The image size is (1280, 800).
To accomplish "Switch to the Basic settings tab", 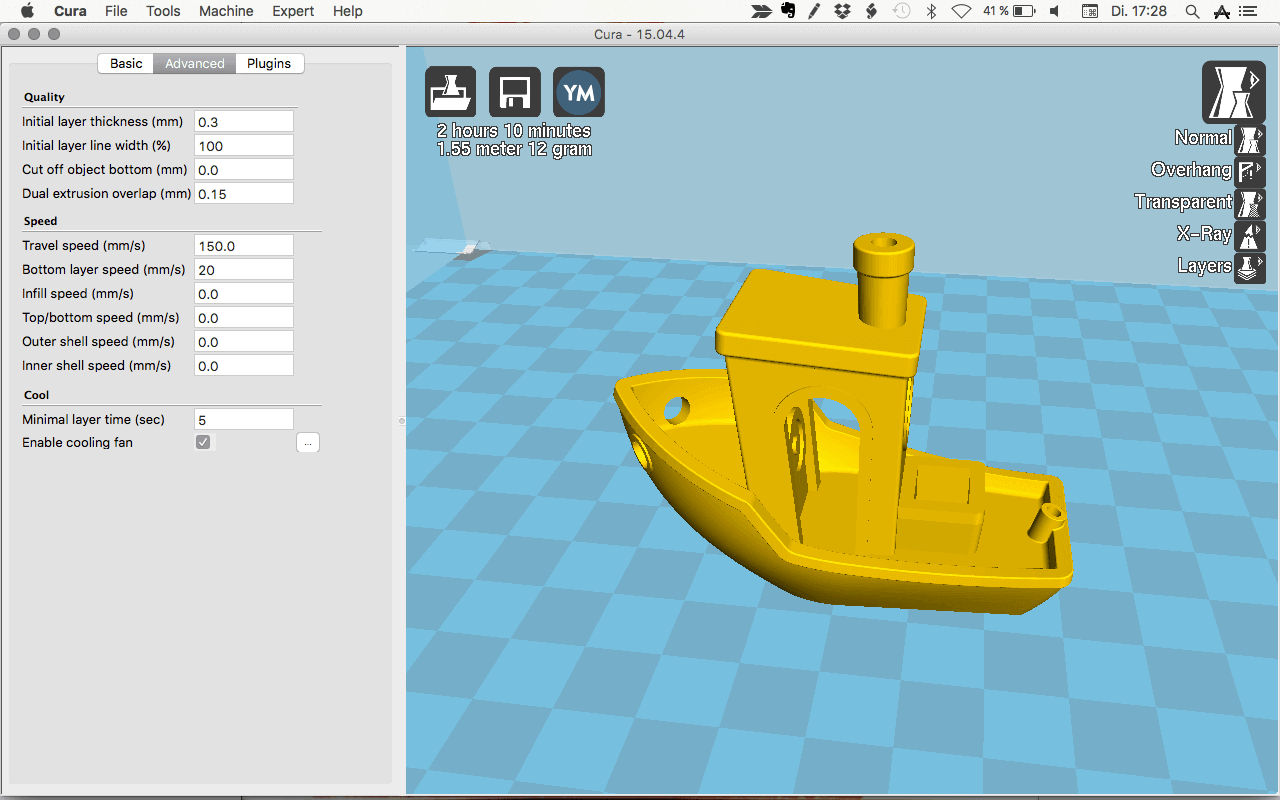I will tap(125, 63).
